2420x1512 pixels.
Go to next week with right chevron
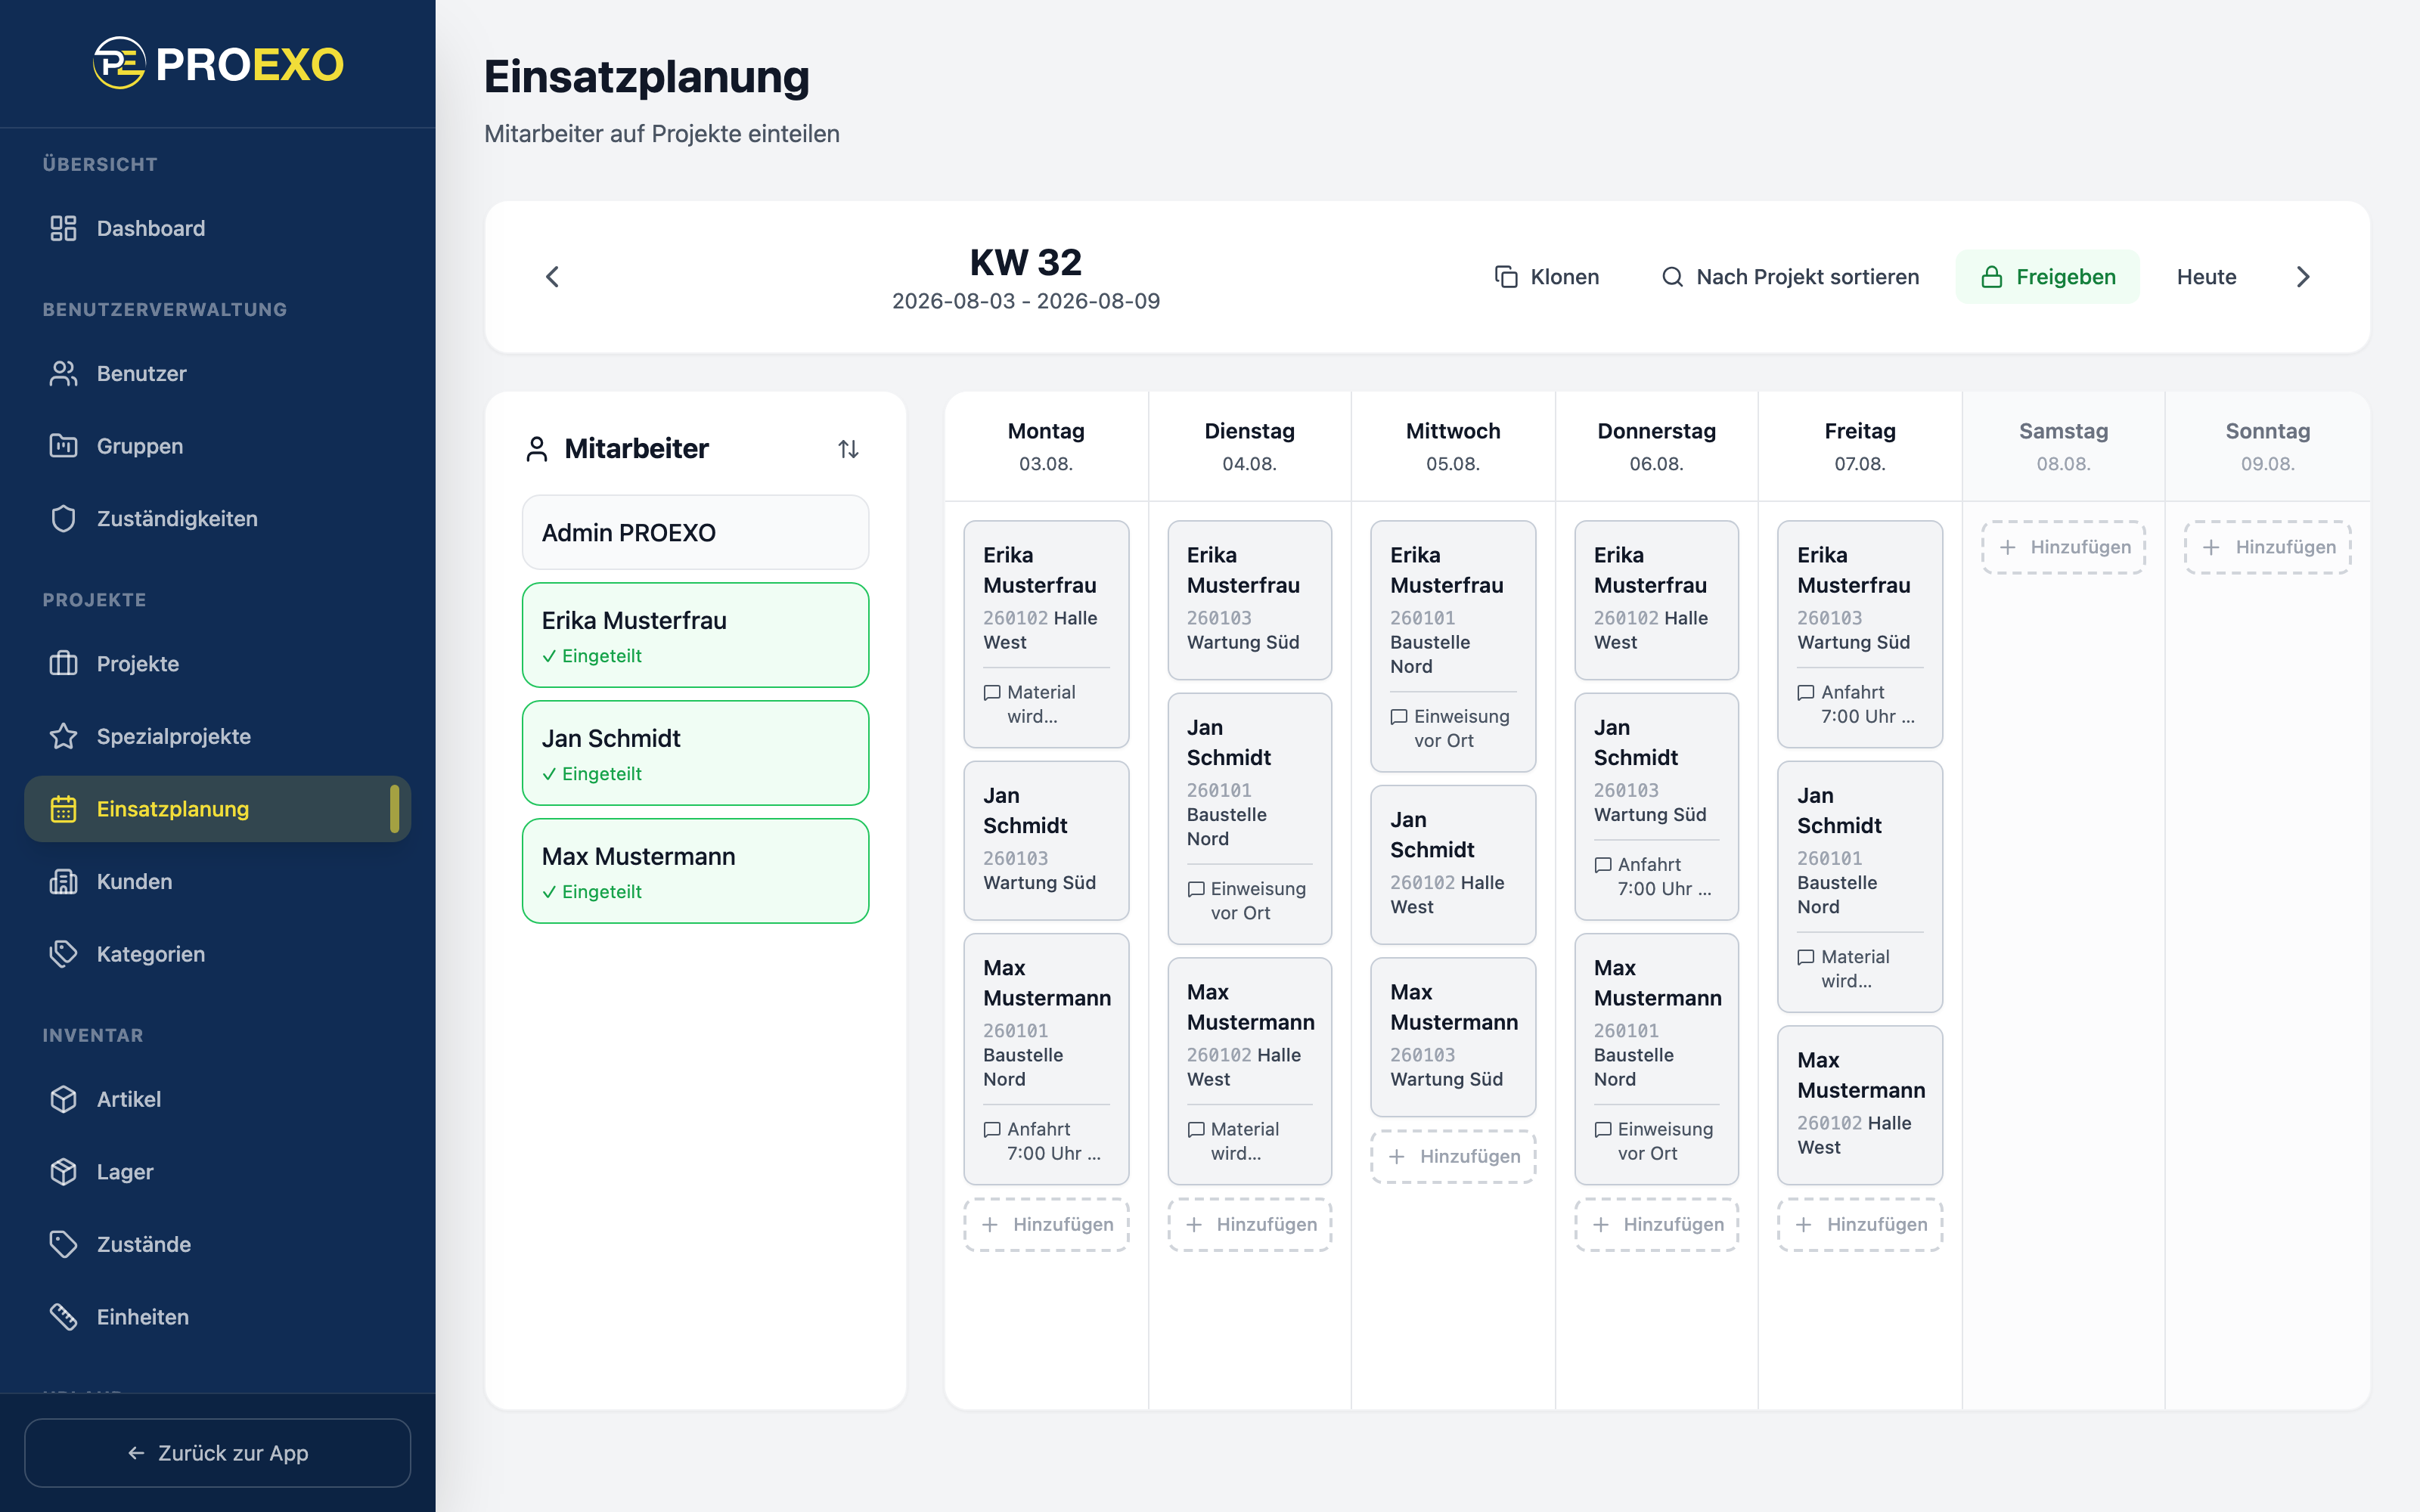[2303, 277]
